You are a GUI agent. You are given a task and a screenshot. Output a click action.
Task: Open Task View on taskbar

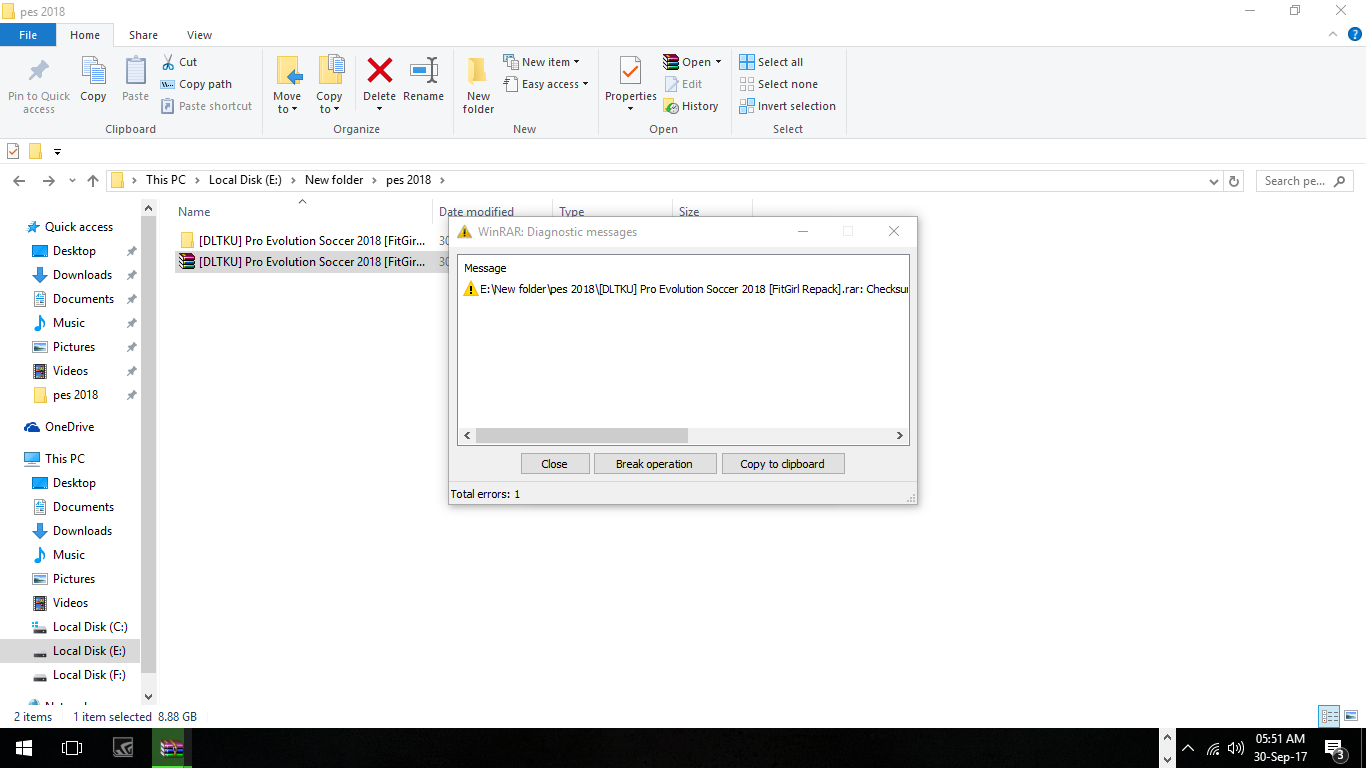tap(72, 748)
